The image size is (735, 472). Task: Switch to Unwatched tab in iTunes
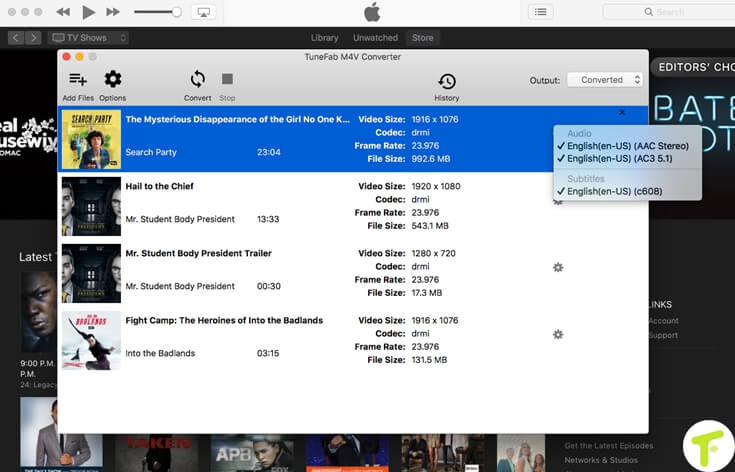coord(375,37)
